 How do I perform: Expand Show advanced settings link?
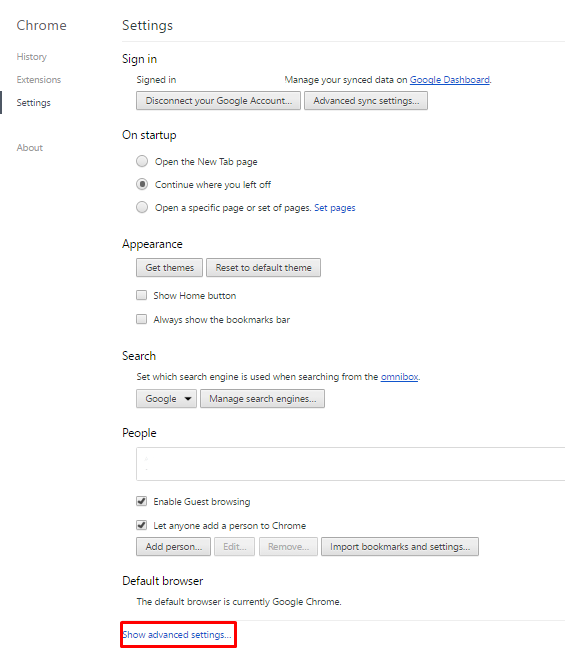click(177, 635)
